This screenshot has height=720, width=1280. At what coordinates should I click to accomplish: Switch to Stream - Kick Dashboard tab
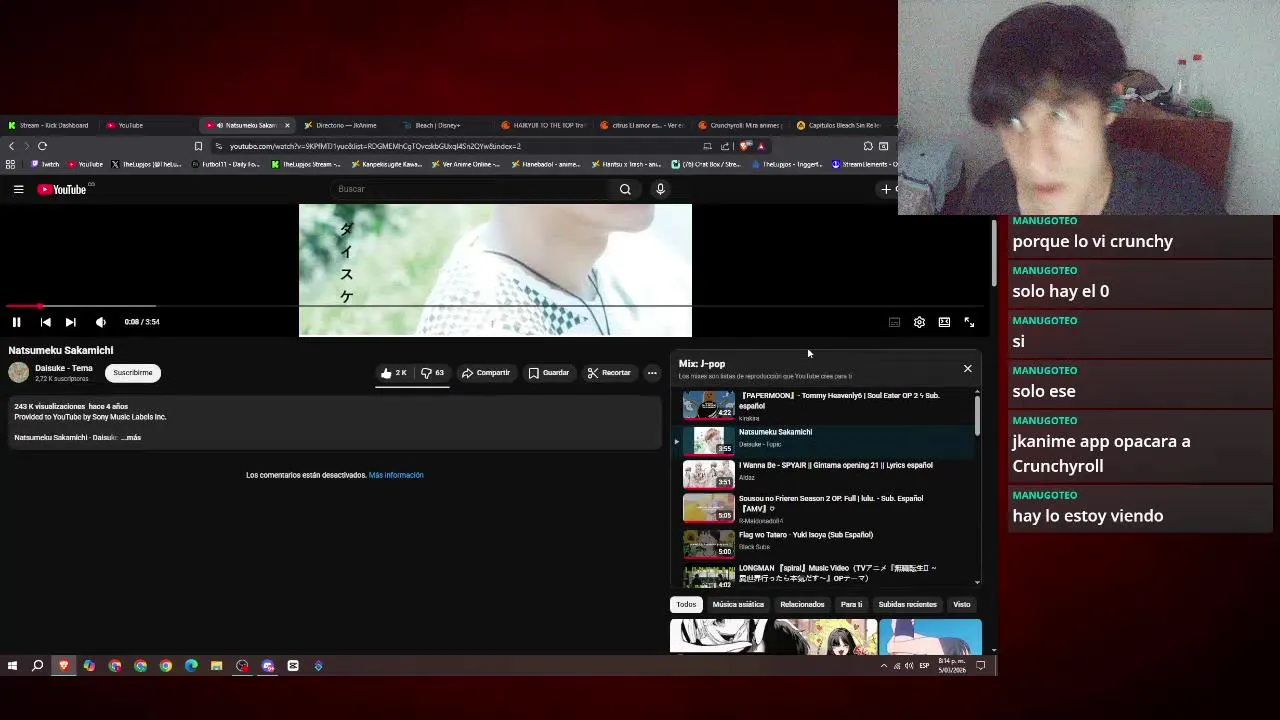point(49,125)
